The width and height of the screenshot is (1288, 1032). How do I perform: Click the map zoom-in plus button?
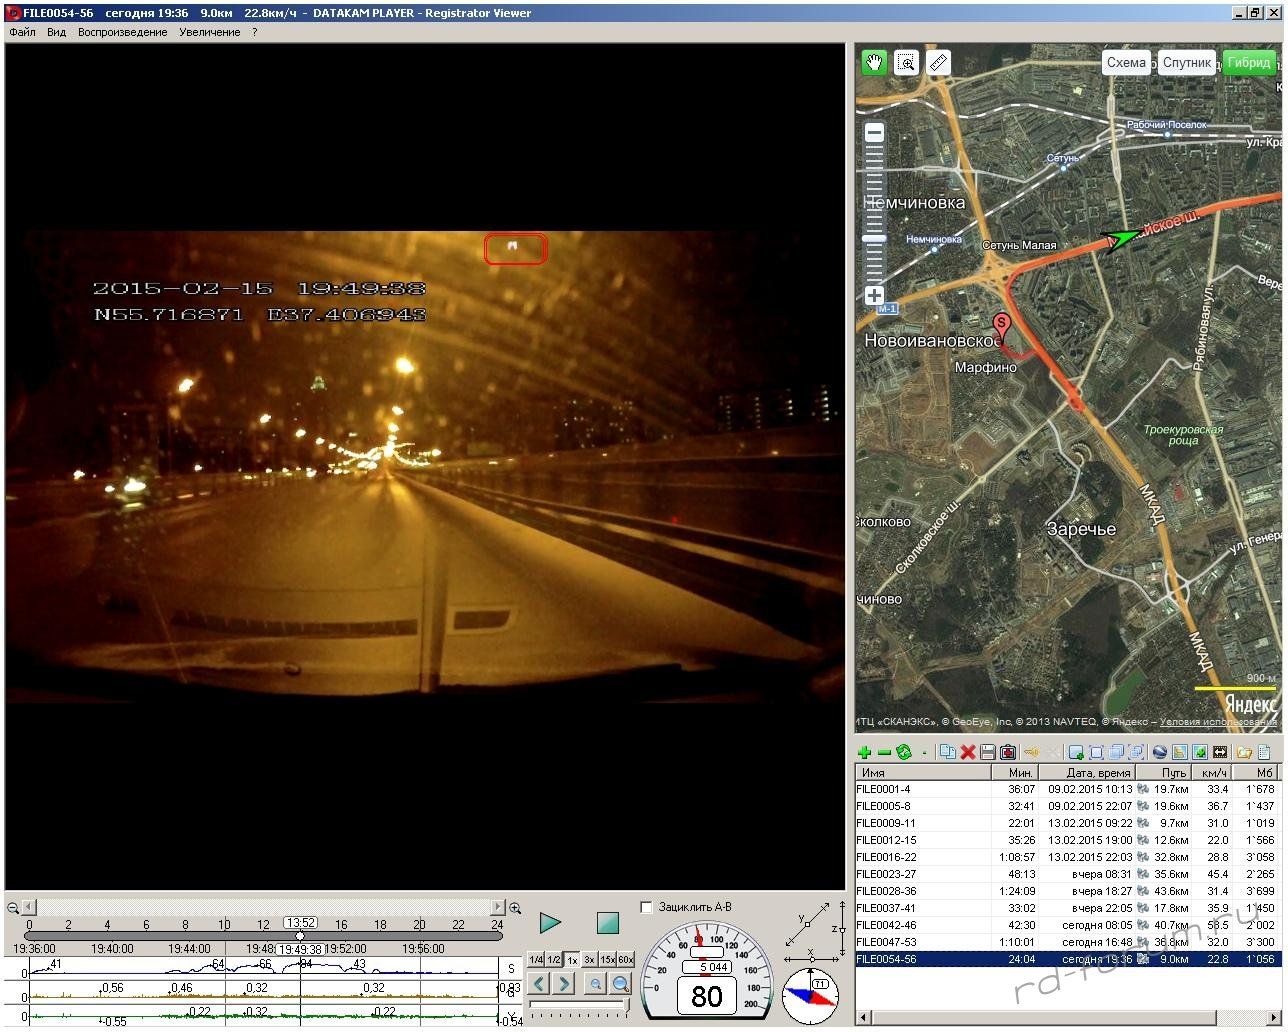pos(874,295)
